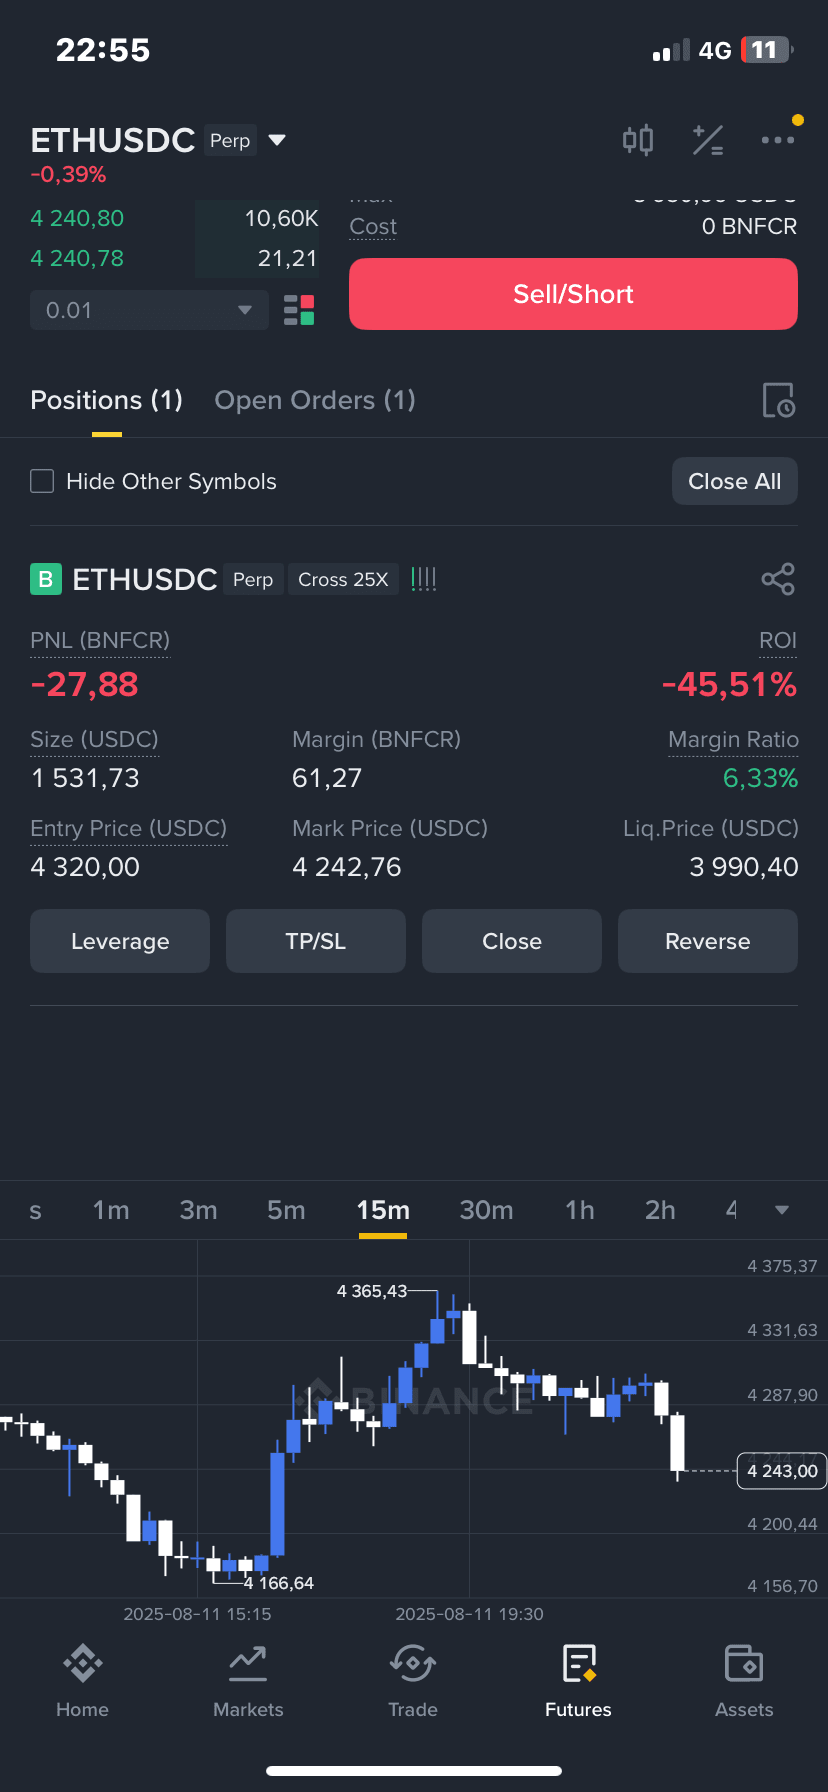Toggle the order book layout icon
The width and height of the screenshot is (828, 1792).
(299, 310)
